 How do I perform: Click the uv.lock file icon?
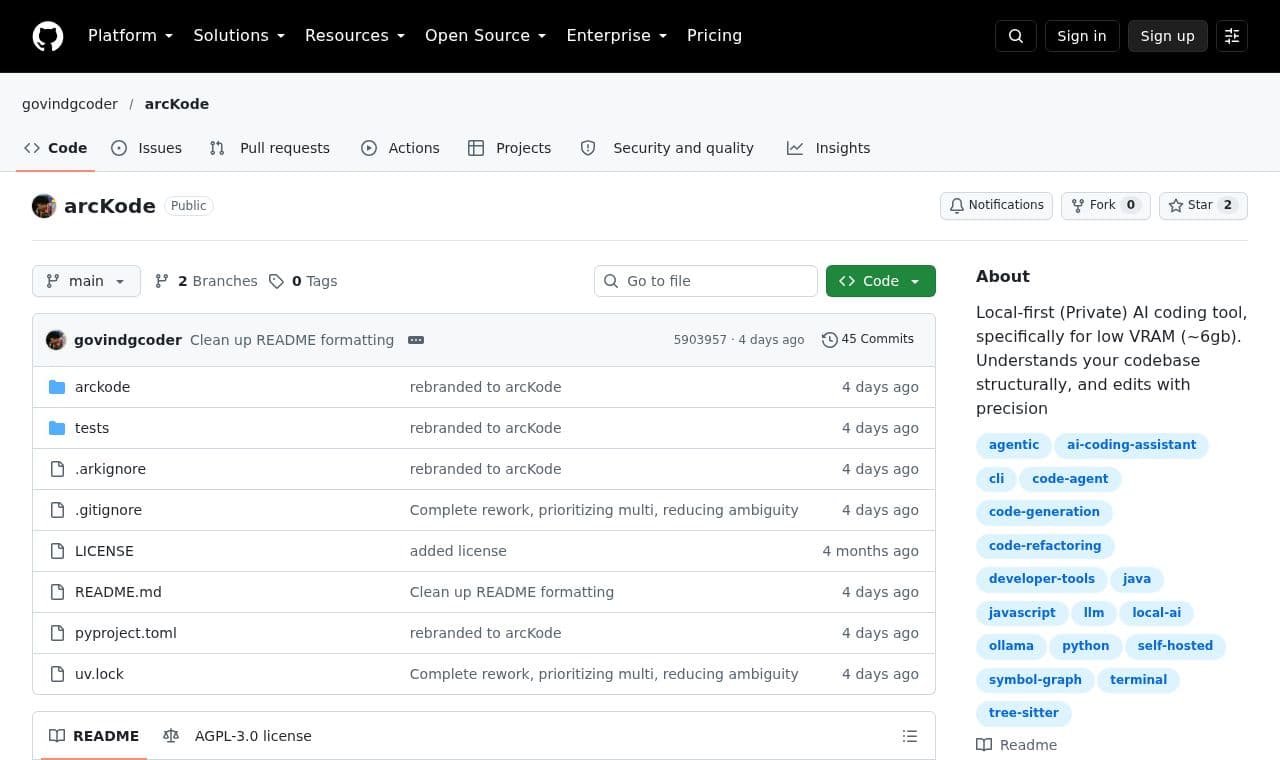pos(57,674)
